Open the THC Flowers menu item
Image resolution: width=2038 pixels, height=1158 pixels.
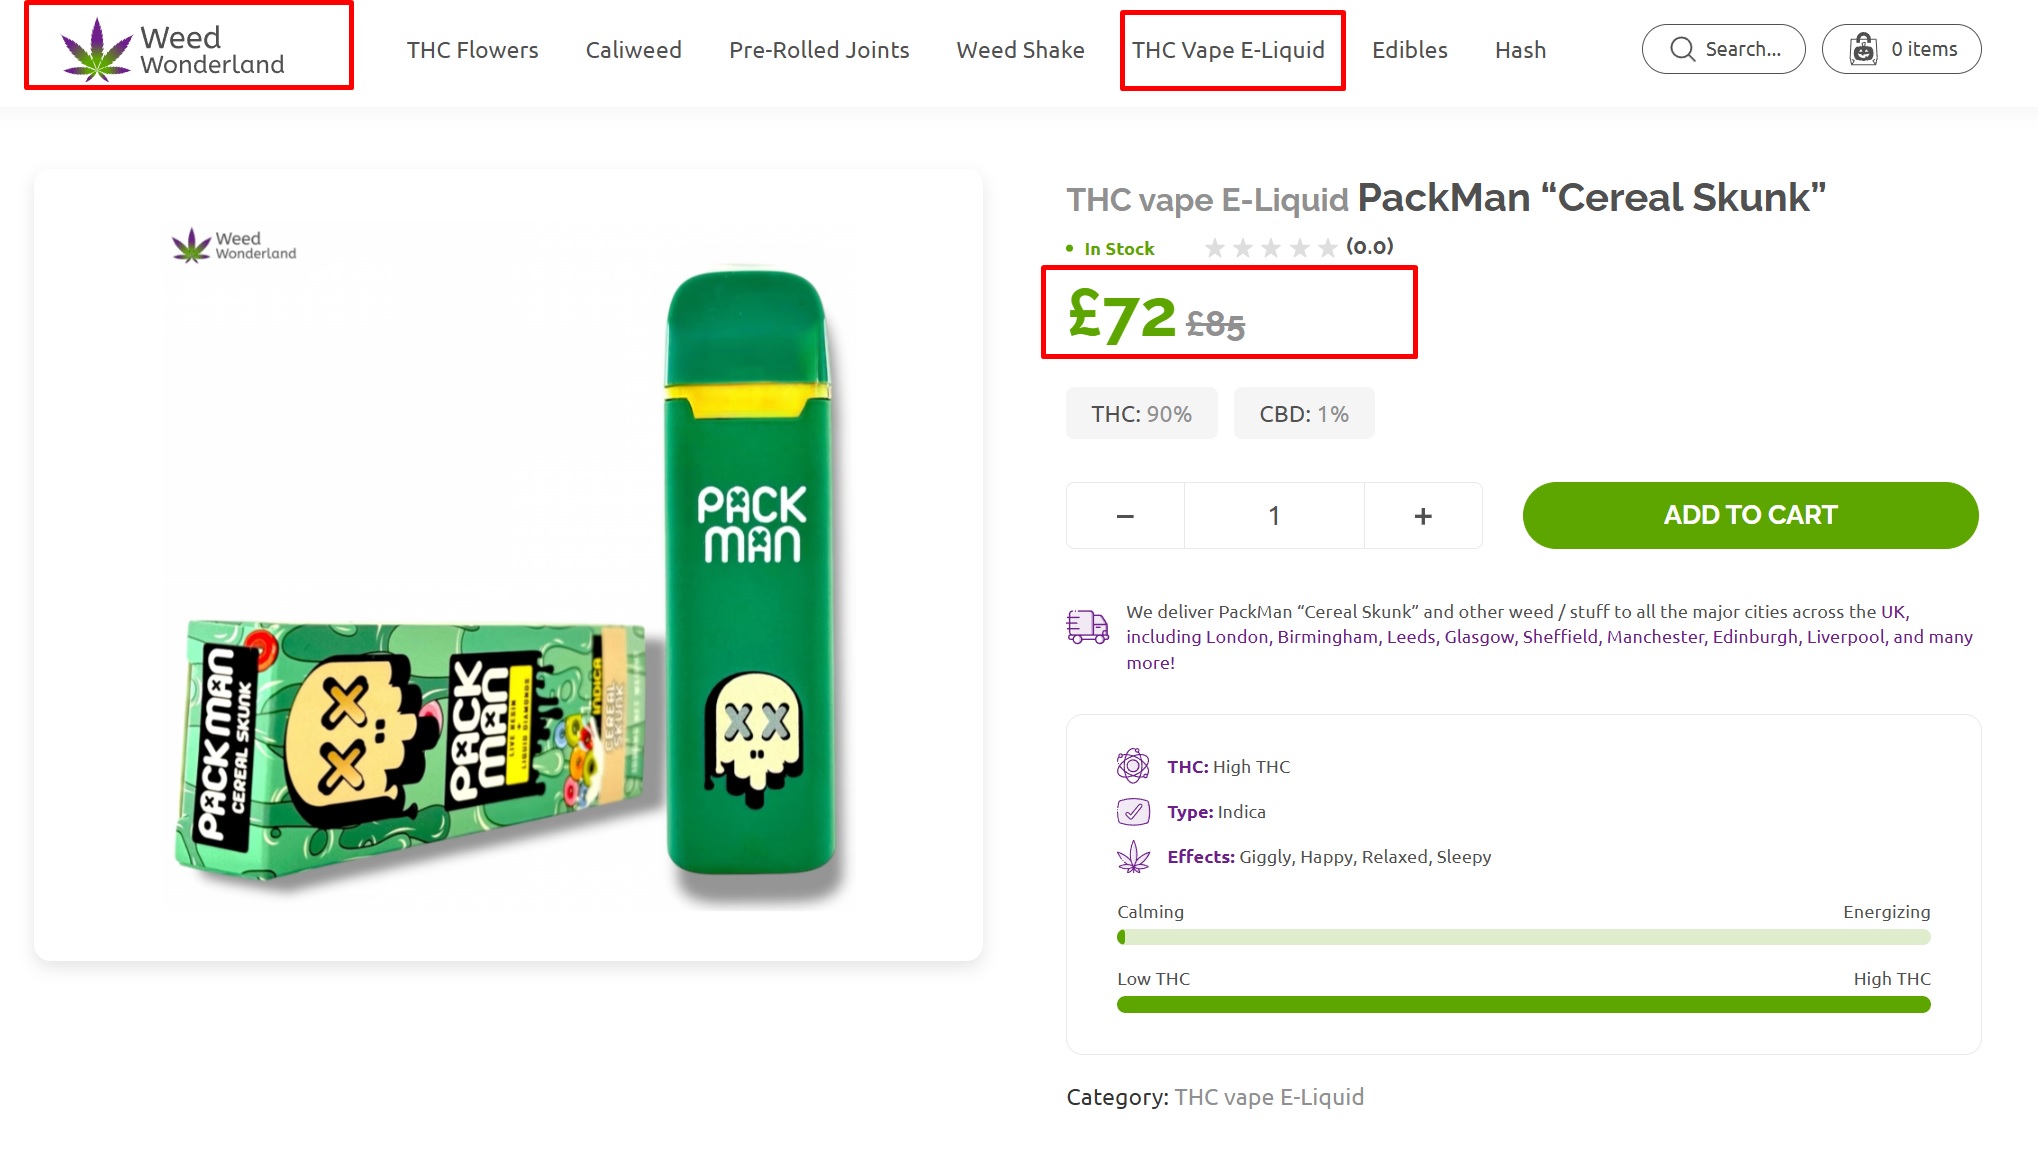point(472,50)
